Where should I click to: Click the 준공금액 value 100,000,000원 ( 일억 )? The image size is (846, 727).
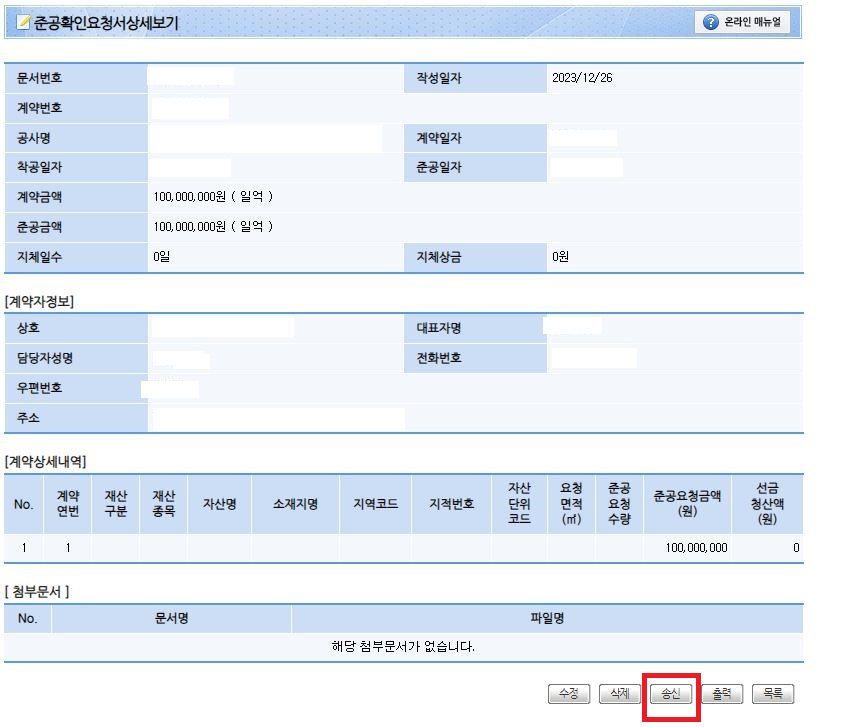213,226
